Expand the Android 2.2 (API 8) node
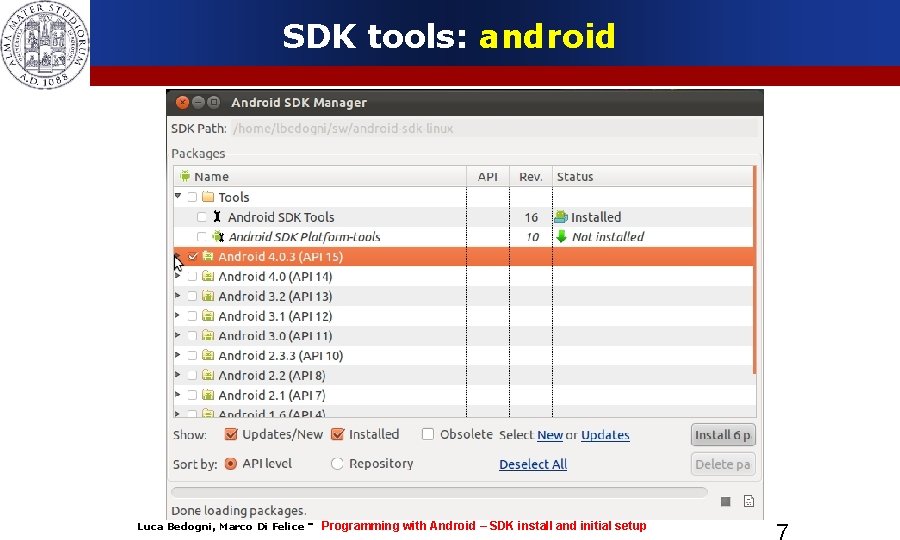 pyautogui.click(x=178, y=375)
